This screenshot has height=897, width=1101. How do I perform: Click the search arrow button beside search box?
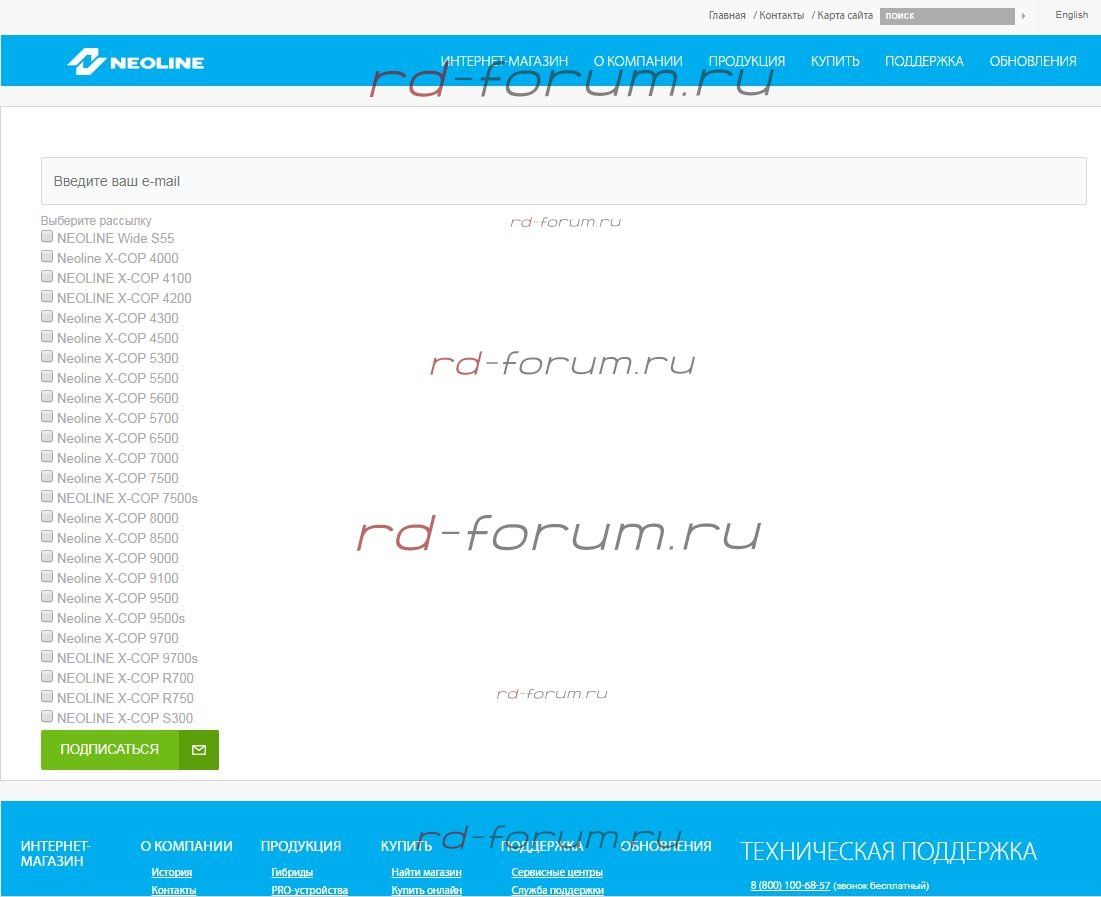pos(1023,16)
